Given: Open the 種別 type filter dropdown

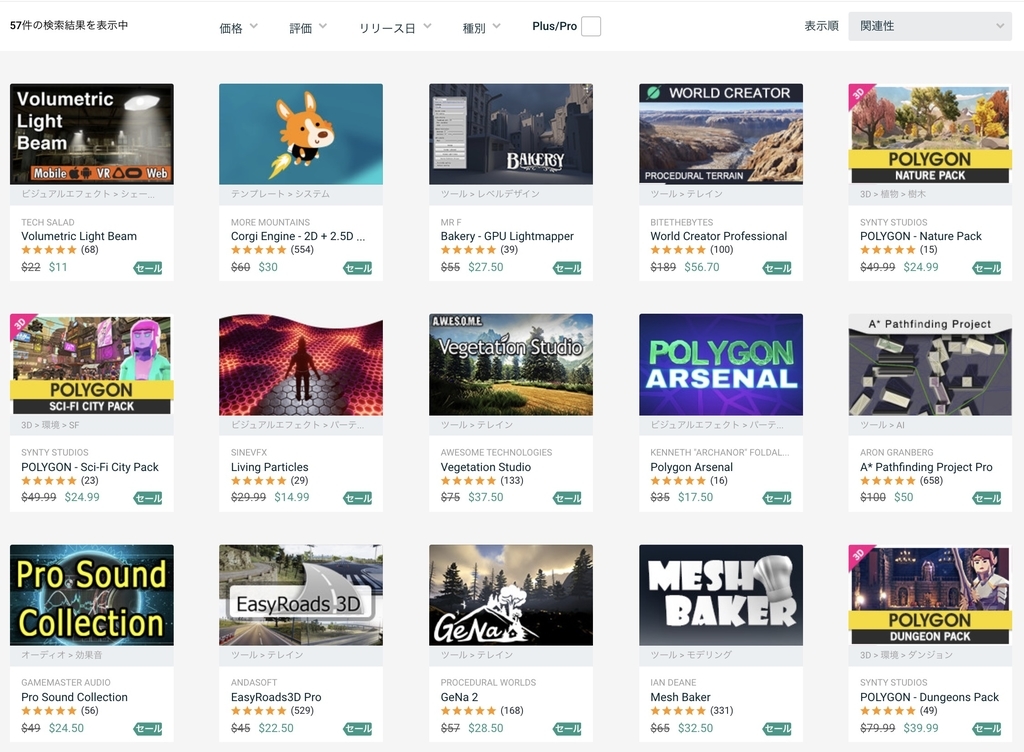Looking at the screenshot, I should tap(481, 27).
